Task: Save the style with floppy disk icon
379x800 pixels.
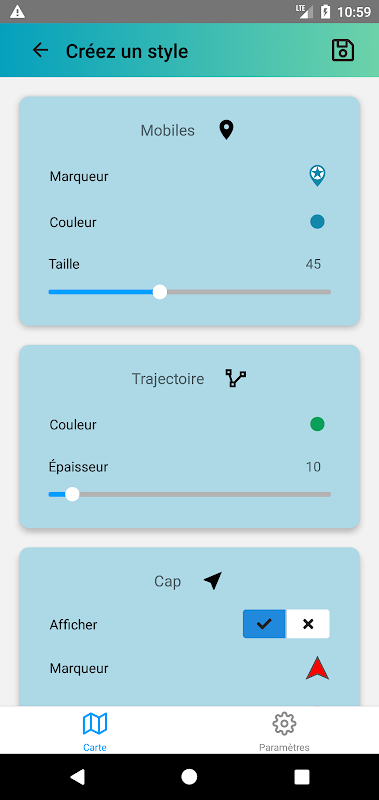Action: coord(343,50)
